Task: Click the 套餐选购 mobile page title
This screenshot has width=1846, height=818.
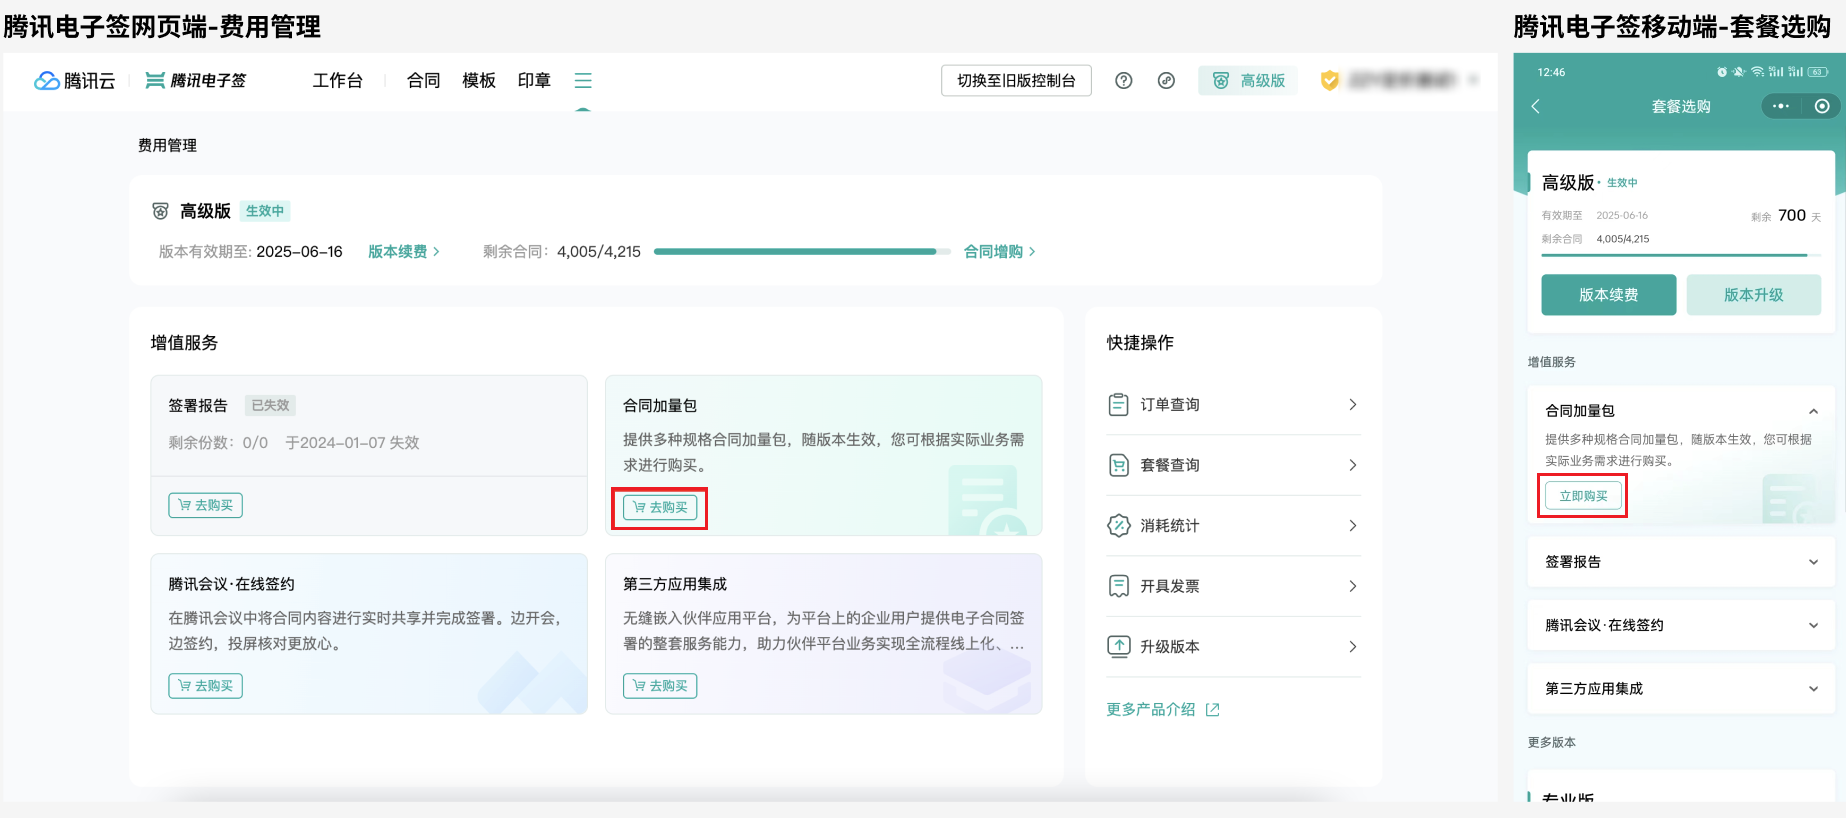Action: (1681, 106)
